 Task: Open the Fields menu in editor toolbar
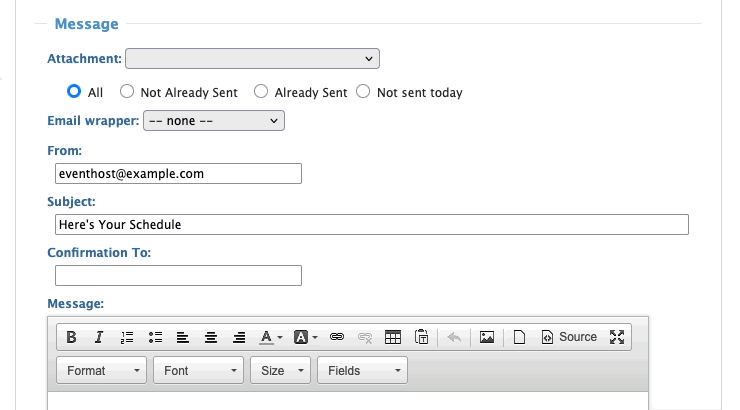point(362,371)
